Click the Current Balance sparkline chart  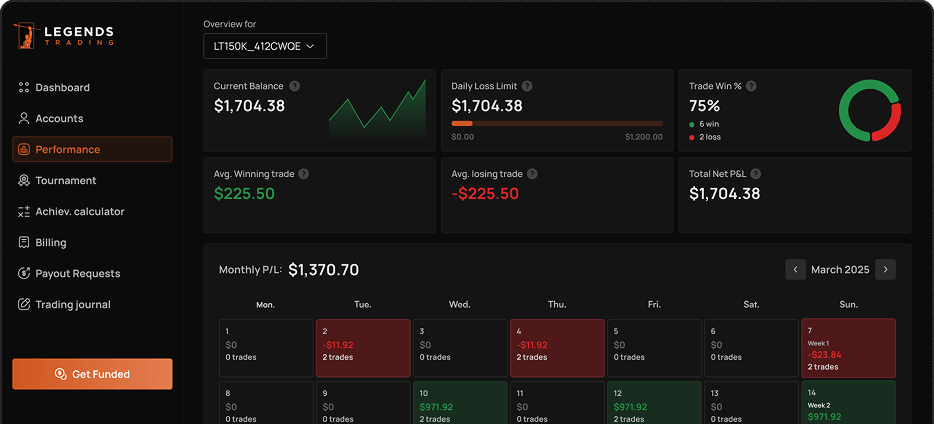tap(377, 109)
